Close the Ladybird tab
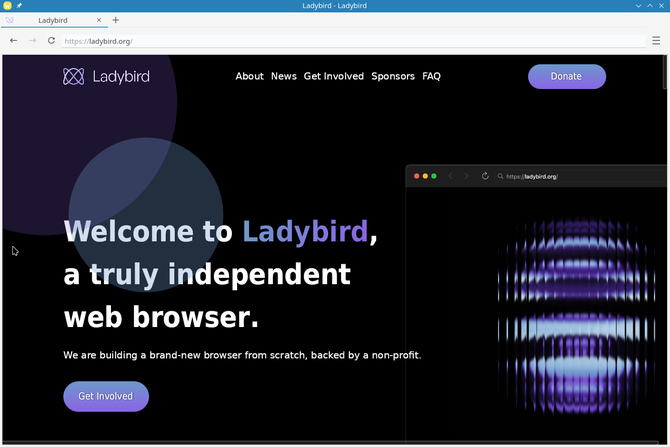Screen dimensions: 670x447 point(99,20)
